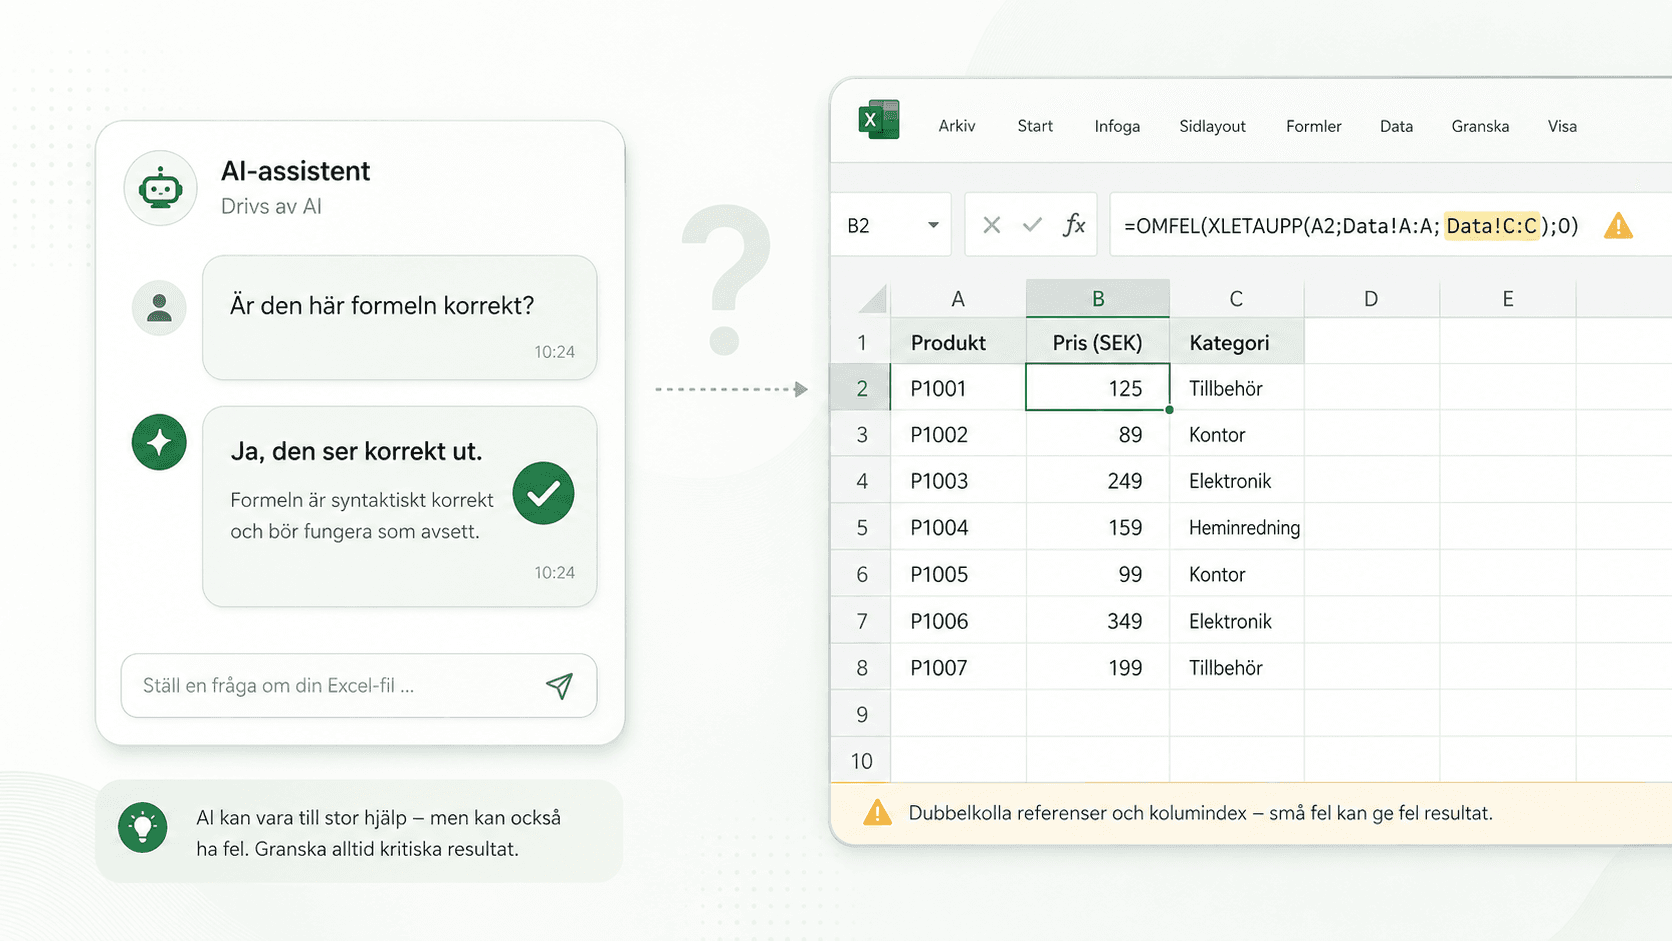Screen dimensions: 1672x941
Task: Cancel formula entry with the X icon
Action: 991,225
